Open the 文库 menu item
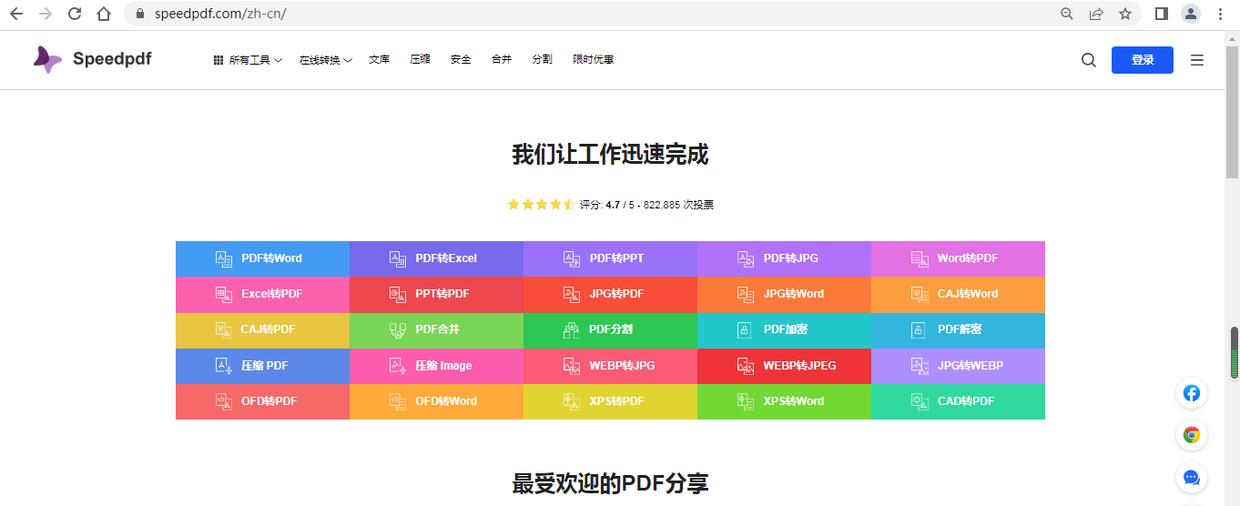1240x506 pixels. point(379,60)
